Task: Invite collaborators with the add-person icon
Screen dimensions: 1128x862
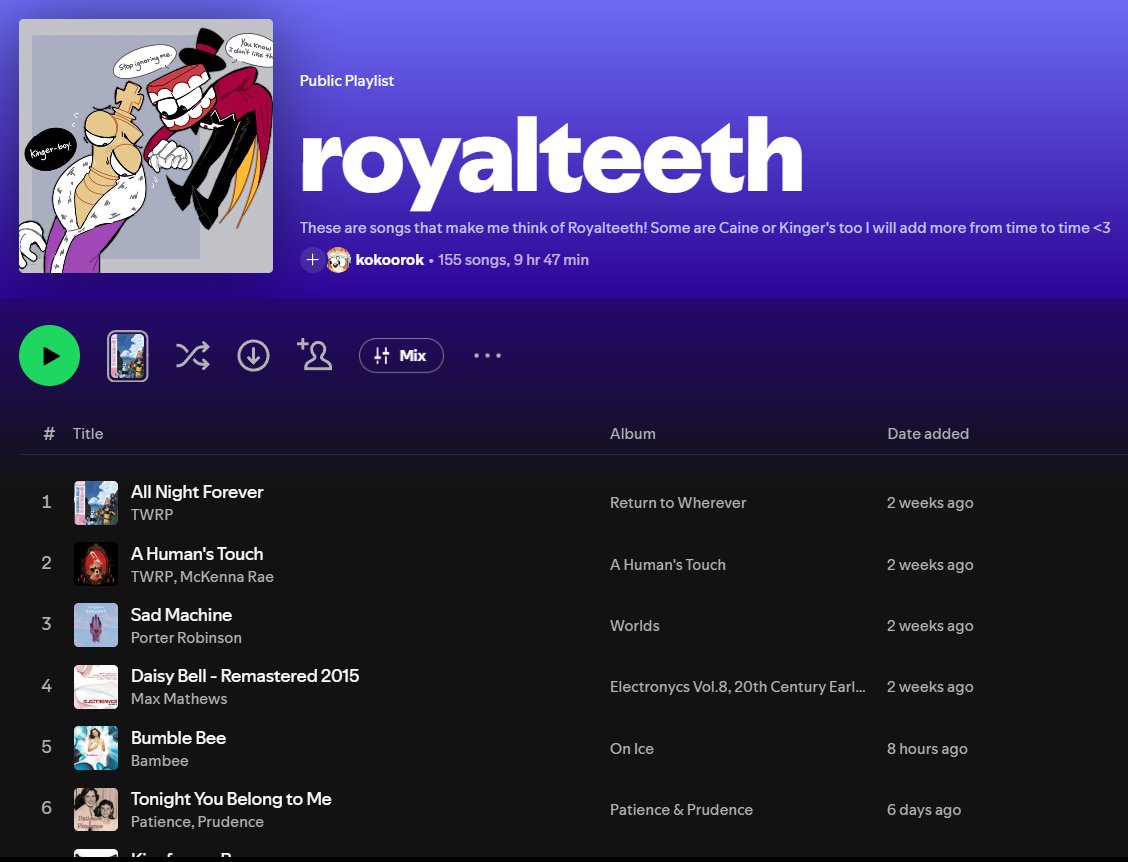Action: (x=314, y=355)
